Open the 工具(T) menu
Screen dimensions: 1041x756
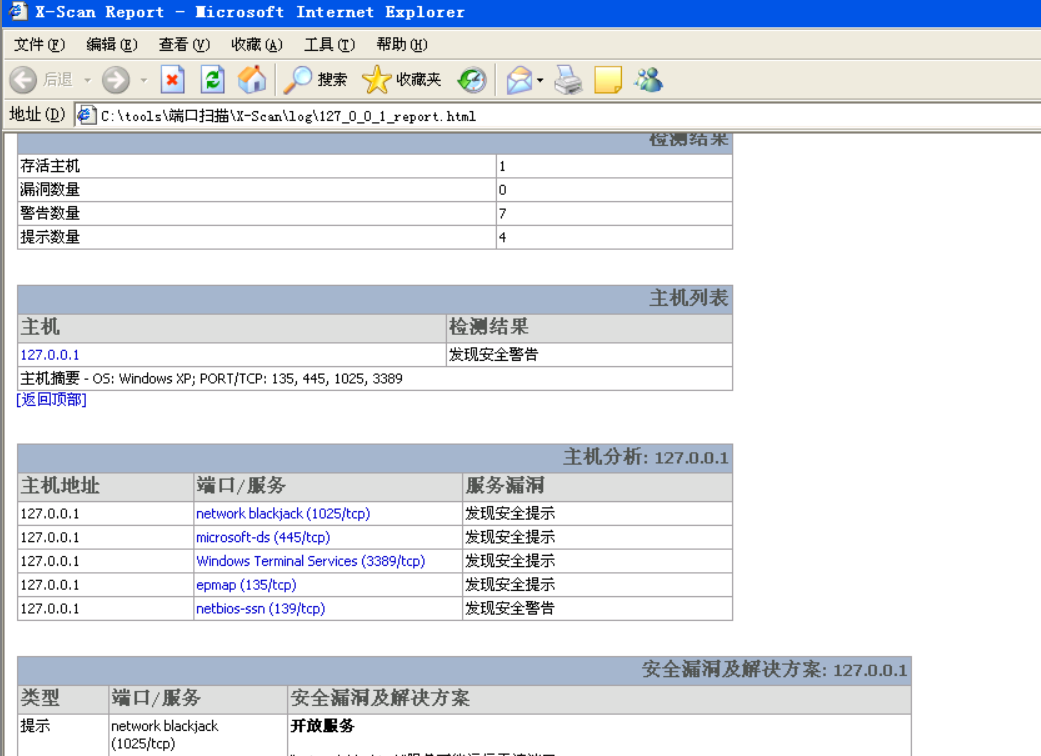pos(329,44)
